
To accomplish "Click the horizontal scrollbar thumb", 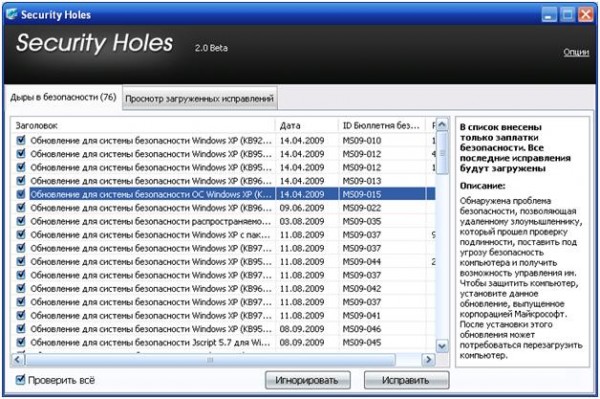I will point(210,360).
